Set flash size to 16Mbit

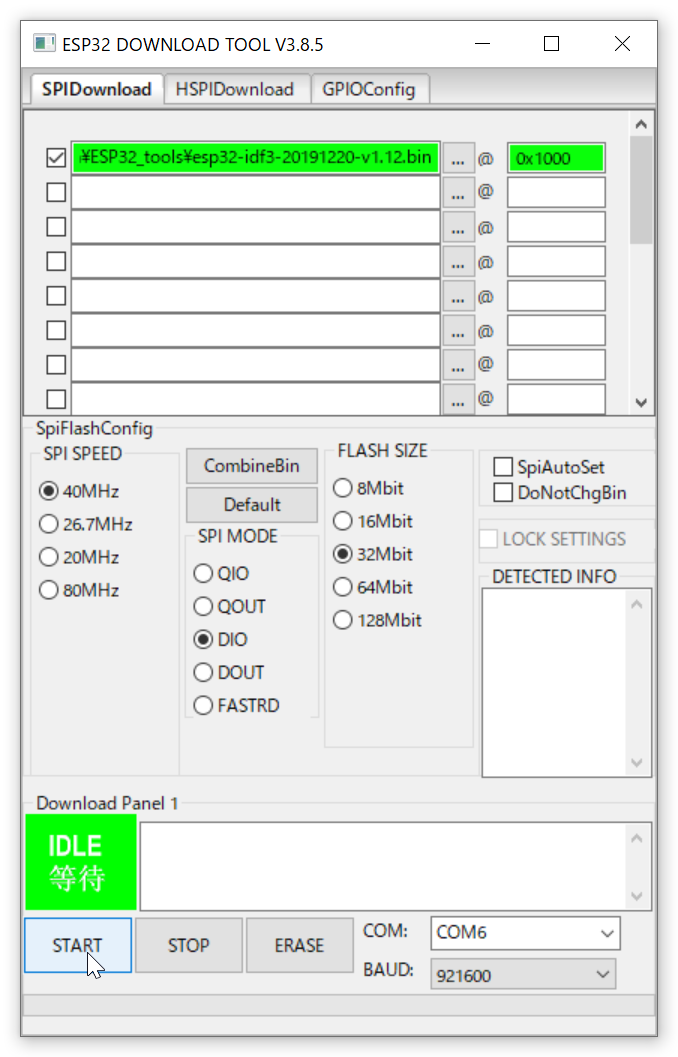click(373, 520)
